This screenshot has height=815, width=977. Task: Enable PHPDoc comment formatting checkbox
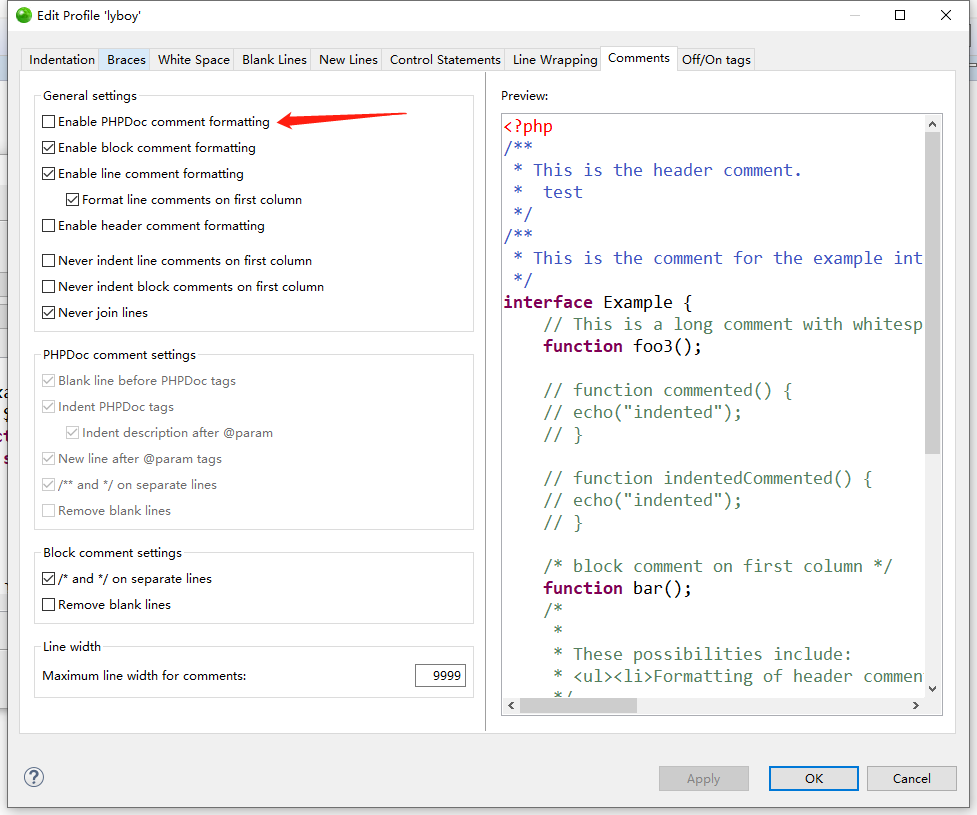pos(49,122)
